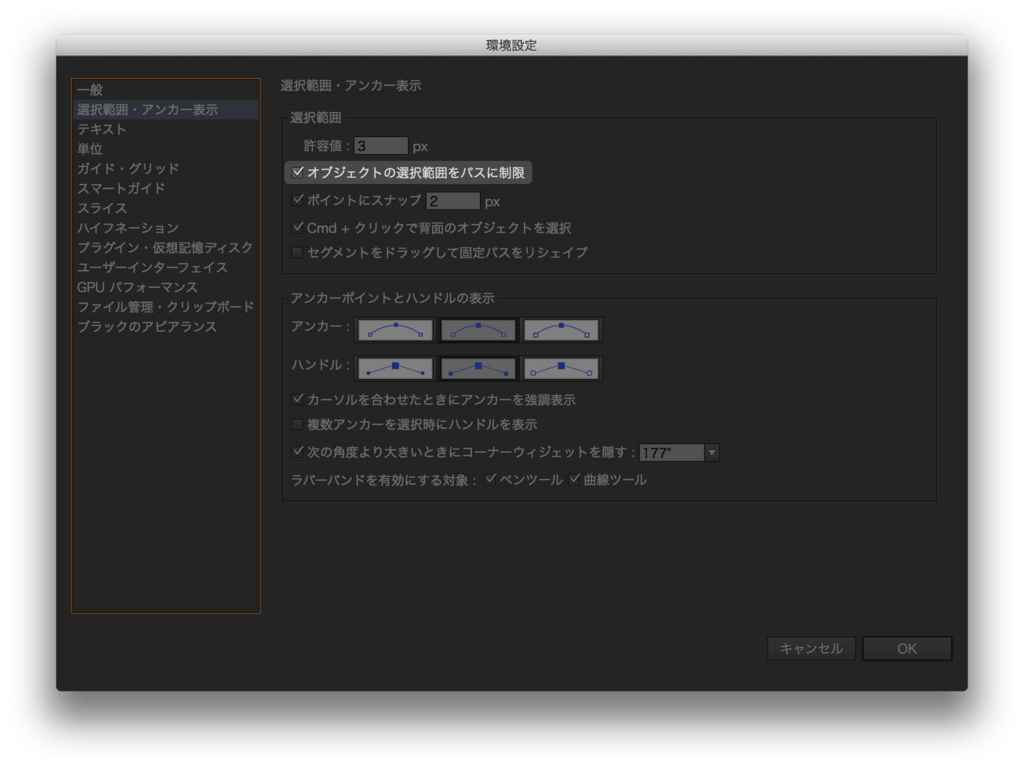Click the 許容値 value field

pos(383,144)
